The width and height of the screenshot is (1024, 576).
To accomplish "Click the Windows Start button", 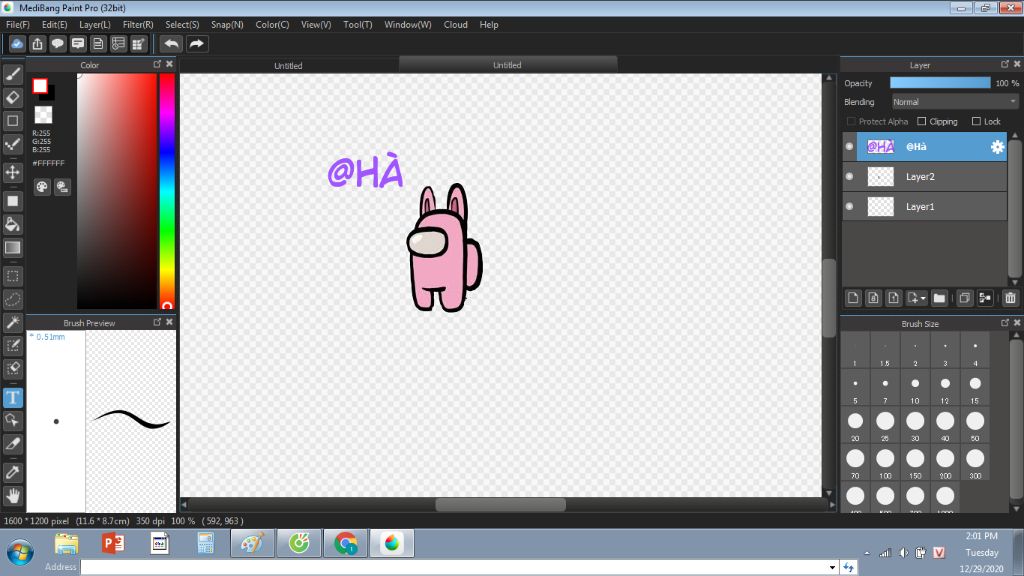I will point(20,552).
